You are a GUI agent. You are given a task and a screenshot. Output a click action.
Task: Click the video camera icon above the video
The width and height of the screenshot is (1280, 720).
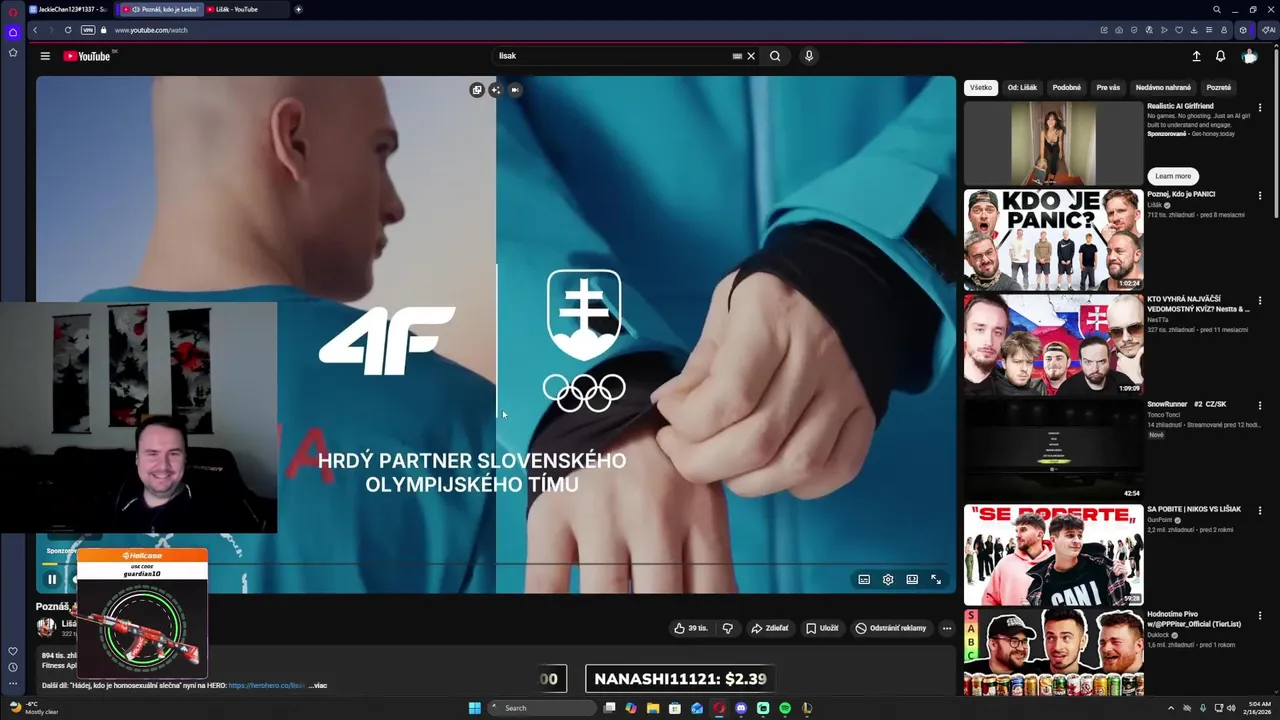click(x=515, y=90)
